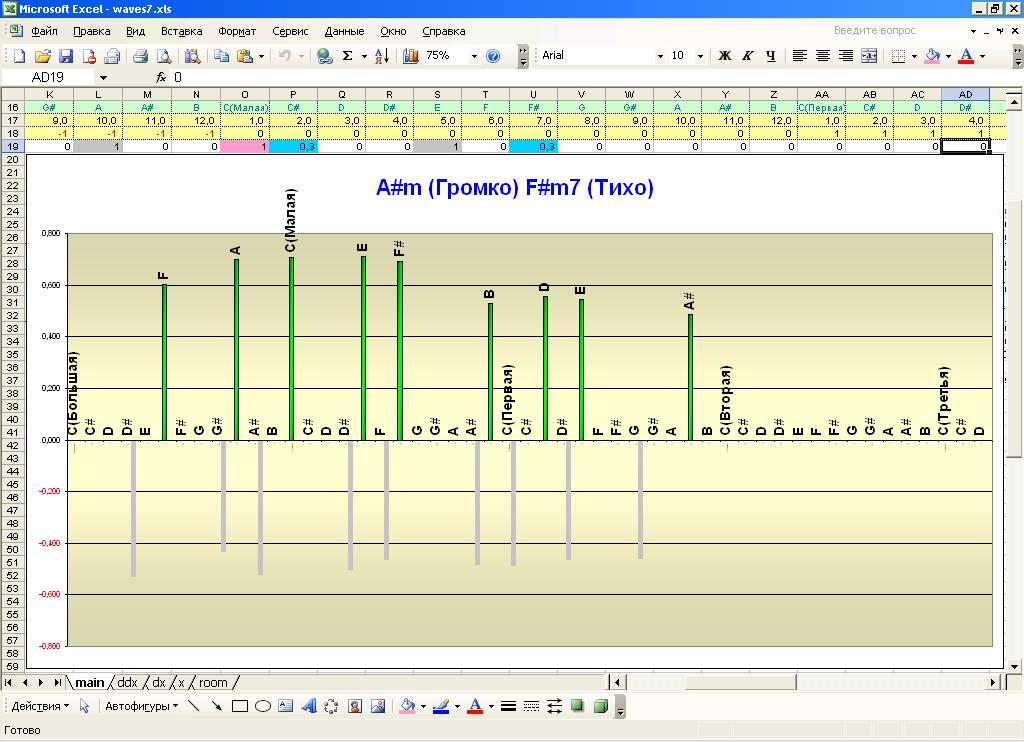Open the Arrow Style icon
Image resolution: width=1024 pixels, height=742 pixels.
tap(554, 706)
